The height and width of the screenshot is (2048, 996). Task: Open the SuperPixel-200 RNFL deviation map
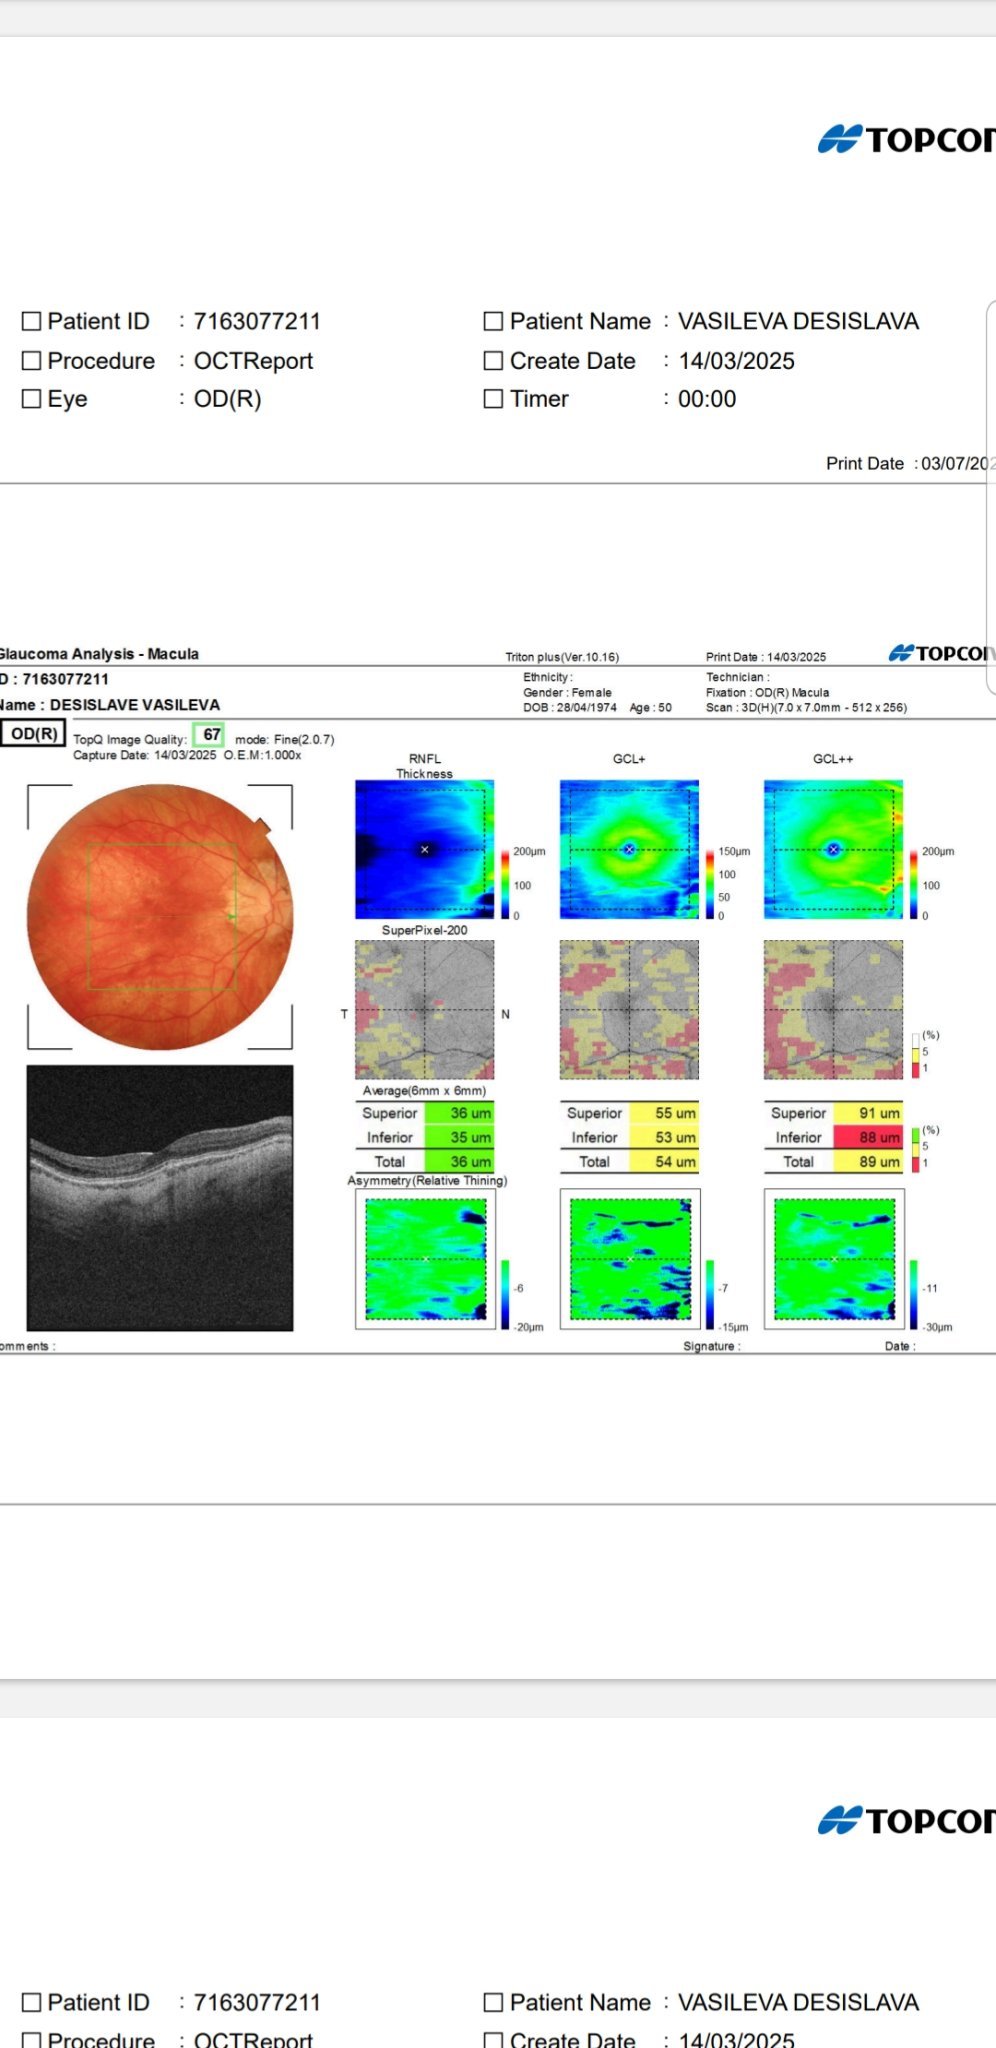coord(425,1010)
